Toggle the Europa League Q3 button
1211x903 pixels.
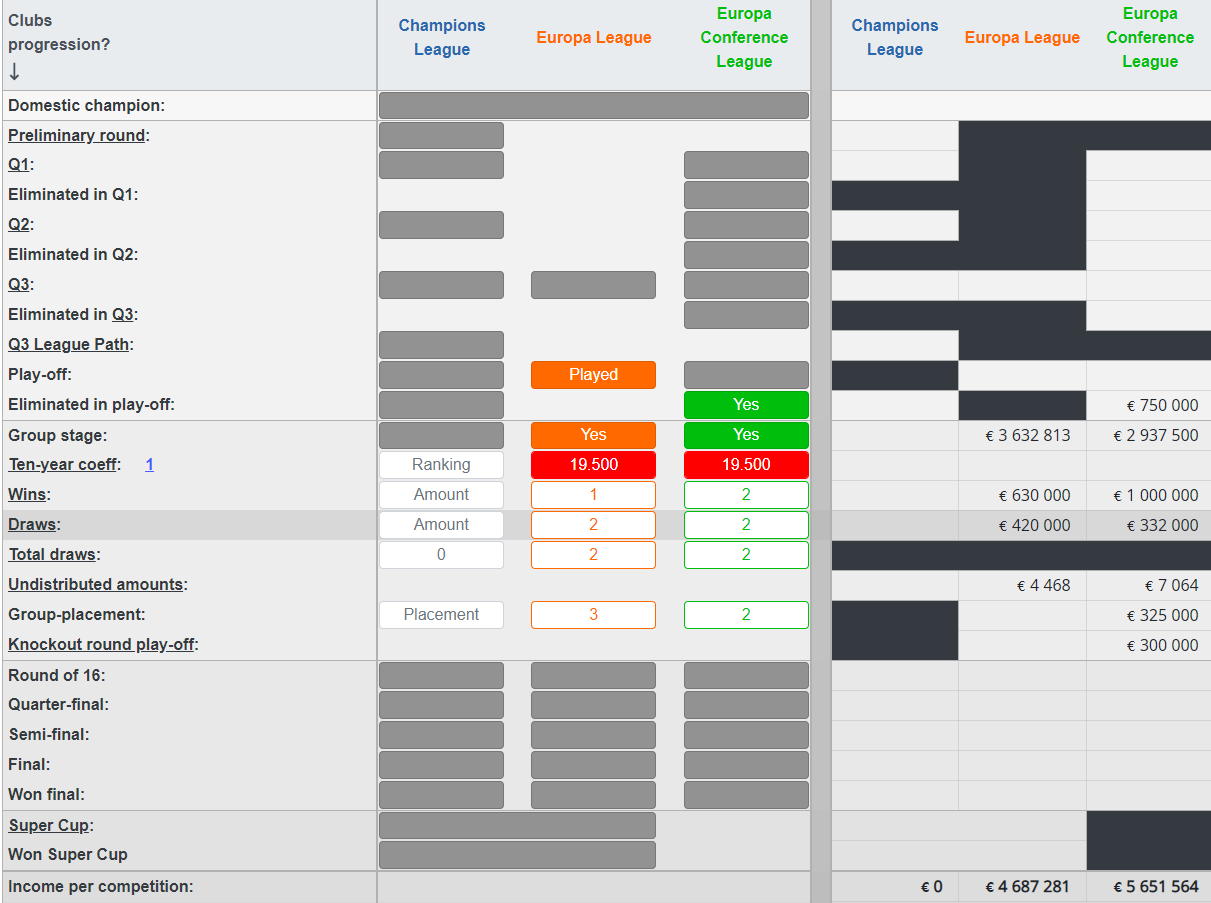tap(593, 285)
